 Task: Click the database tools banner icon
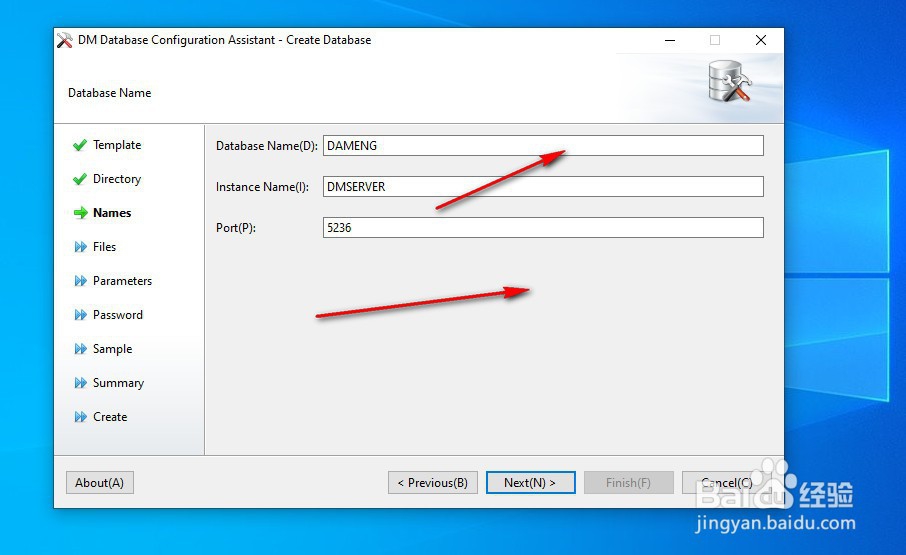(730, 82)
